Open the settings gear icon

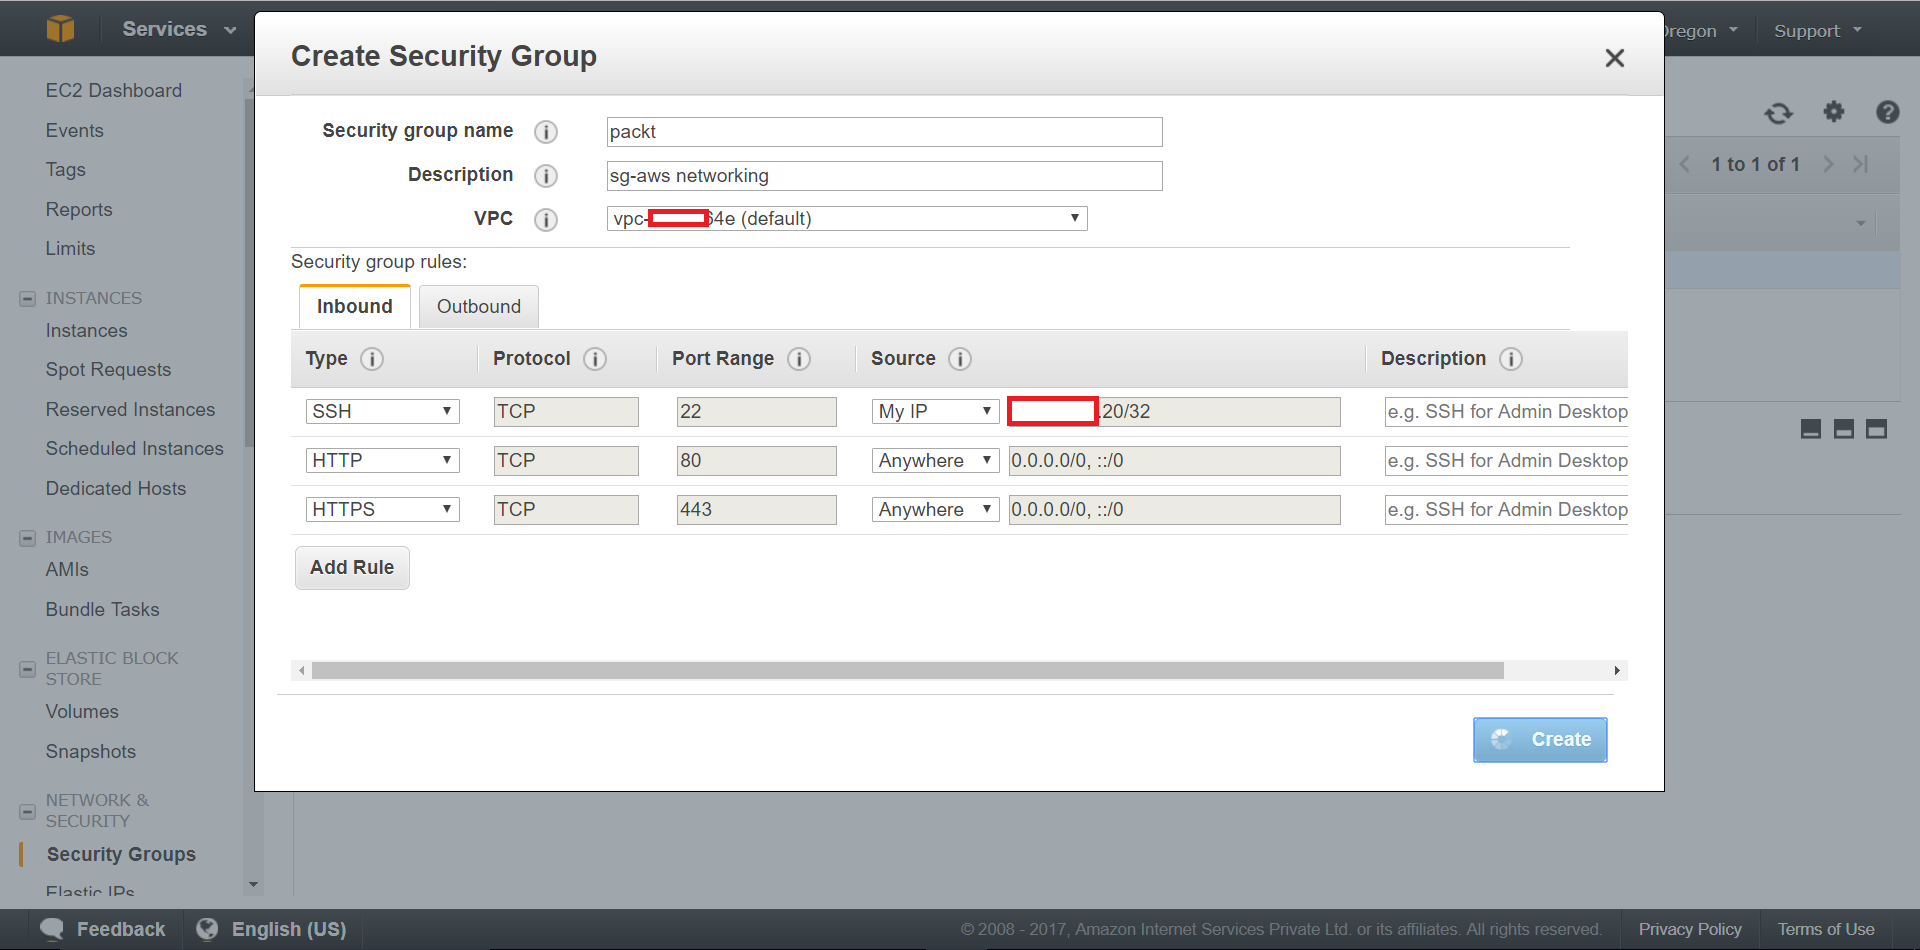tap(1833, 111)
